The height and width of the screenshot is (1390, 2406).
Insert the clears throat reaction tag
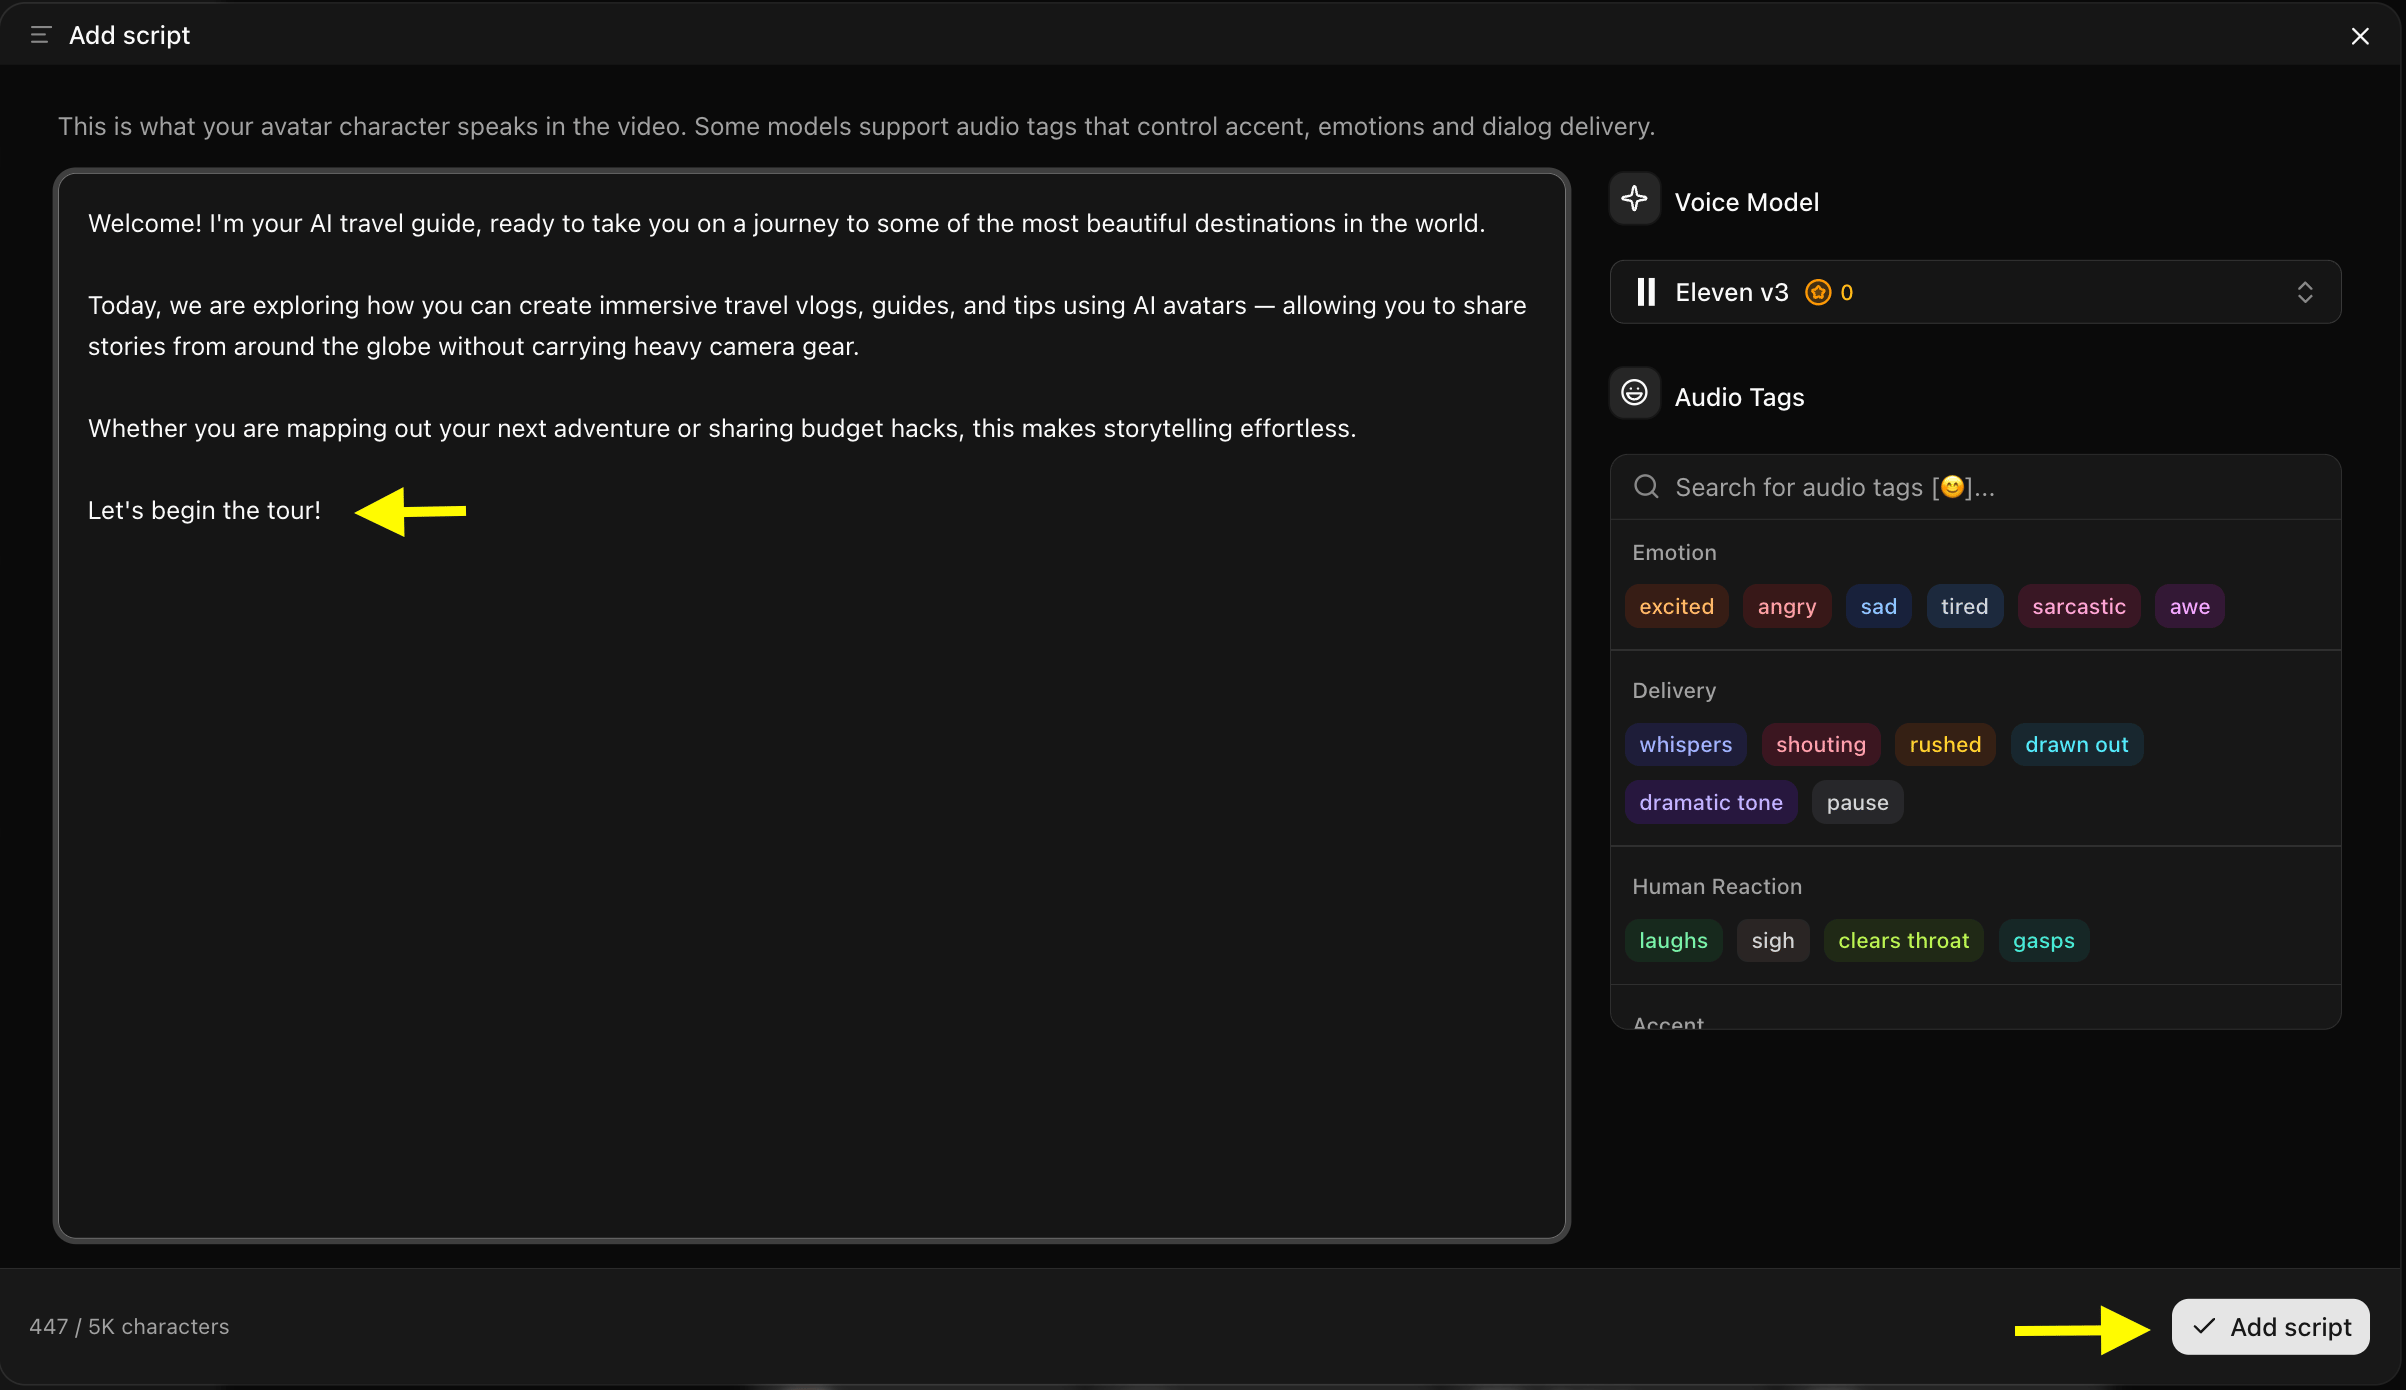click(x=1903, y=940)
